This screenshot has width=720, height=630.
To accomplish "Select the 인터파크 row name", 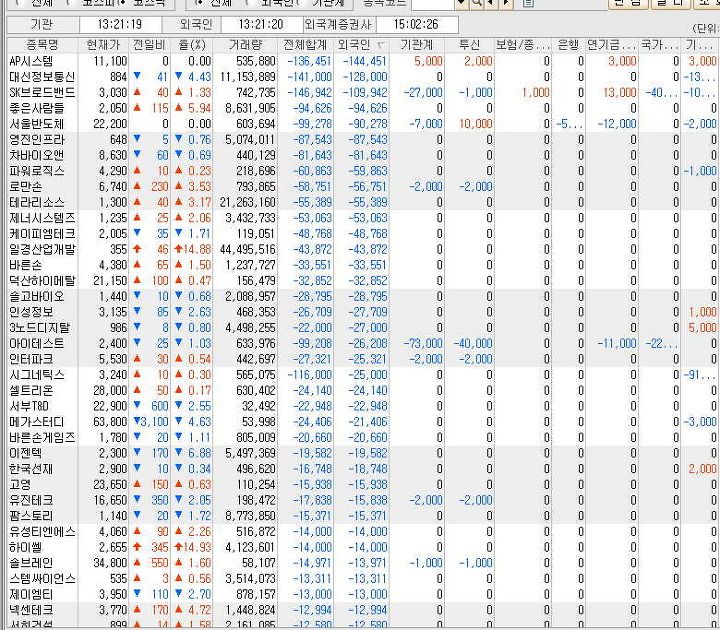I will point(31,359).
